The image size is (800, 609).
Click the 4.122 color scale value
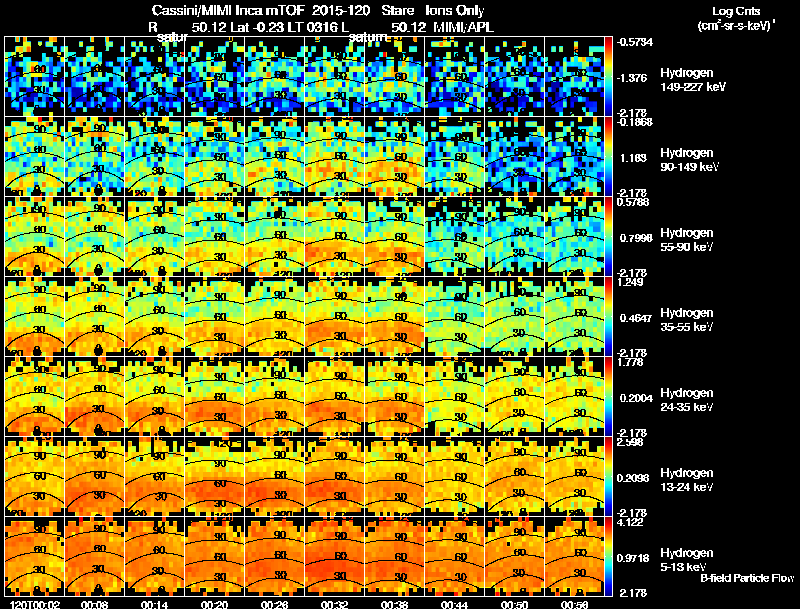tap(631, 522)
